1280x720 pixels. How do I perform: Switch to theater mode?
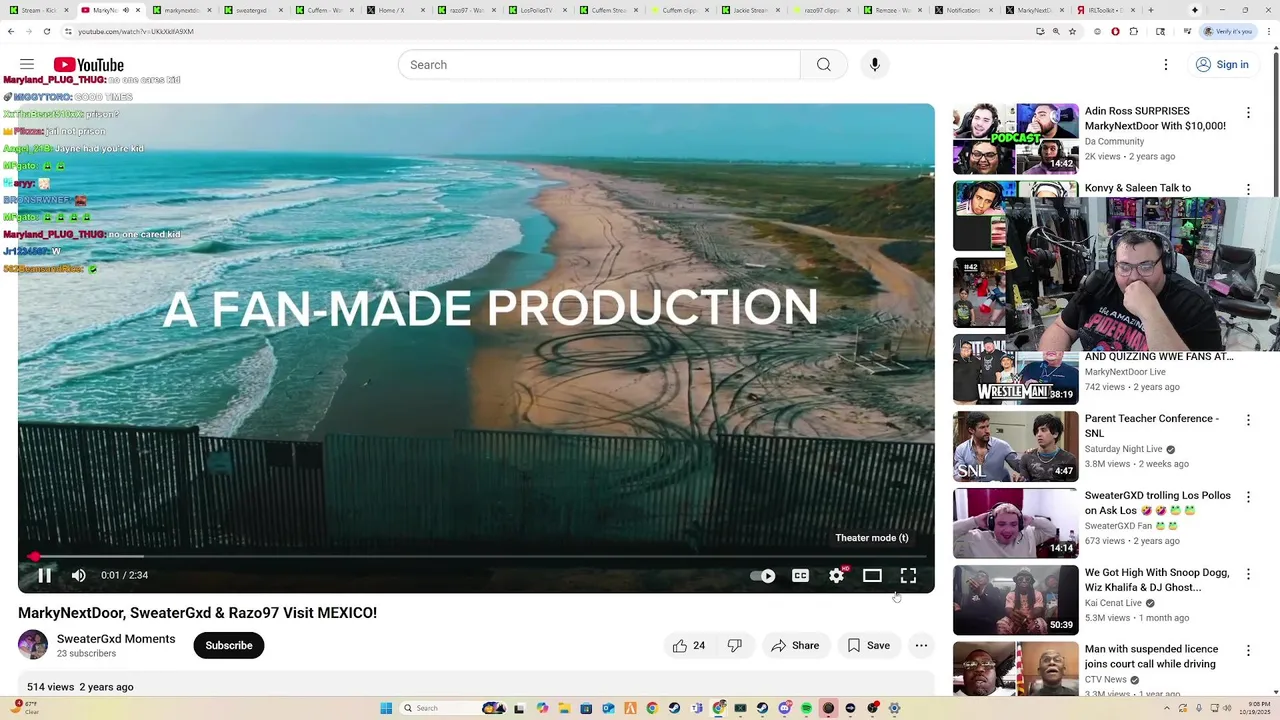point(872,576)
